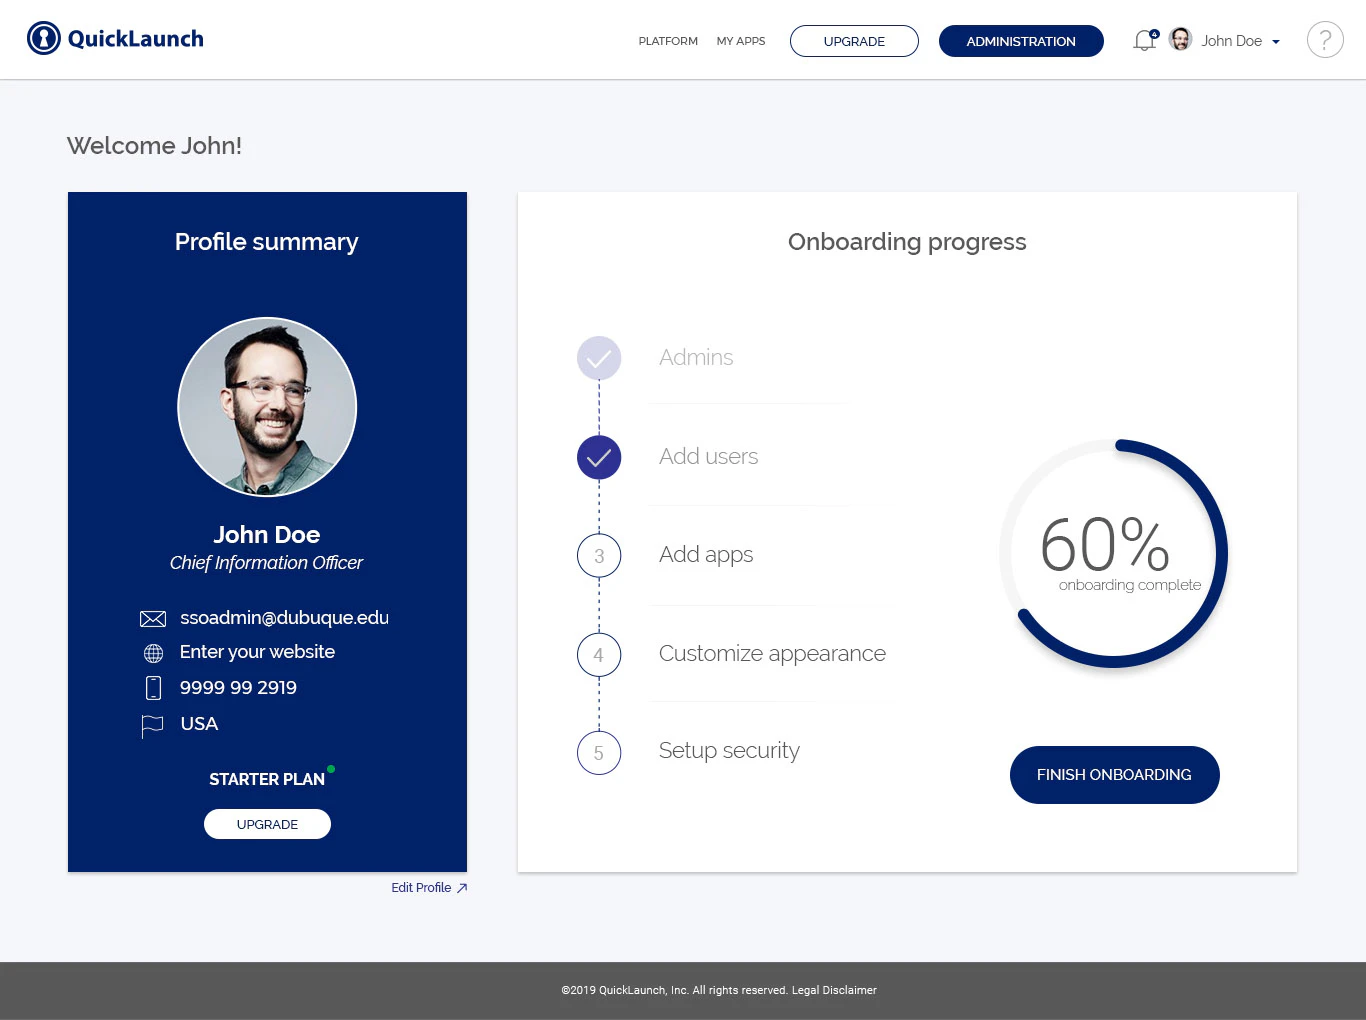Click the QuickLaunch logo
The width and height of the screenshot is (1366, 1020).
coord(114,38)
